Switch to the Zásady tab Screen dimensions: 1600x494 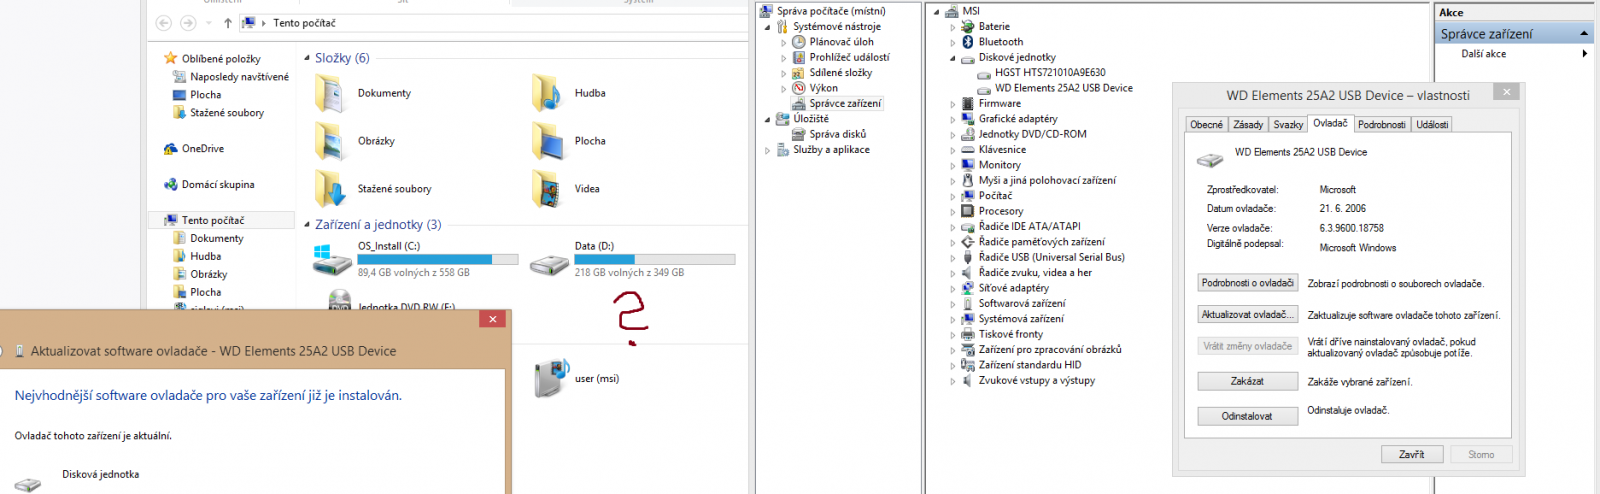click(1248, 125)
